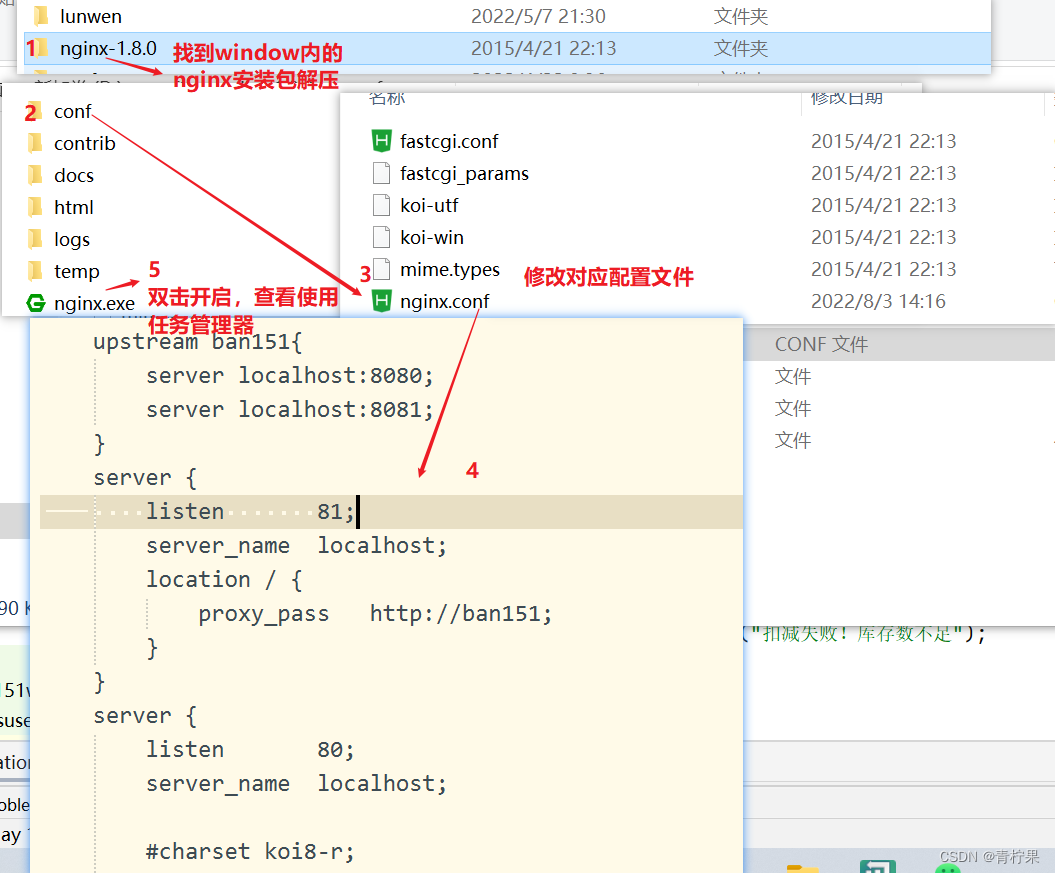1055x873 pixels.
Task: Click the listen 80 line in editor
Action: 250,749
